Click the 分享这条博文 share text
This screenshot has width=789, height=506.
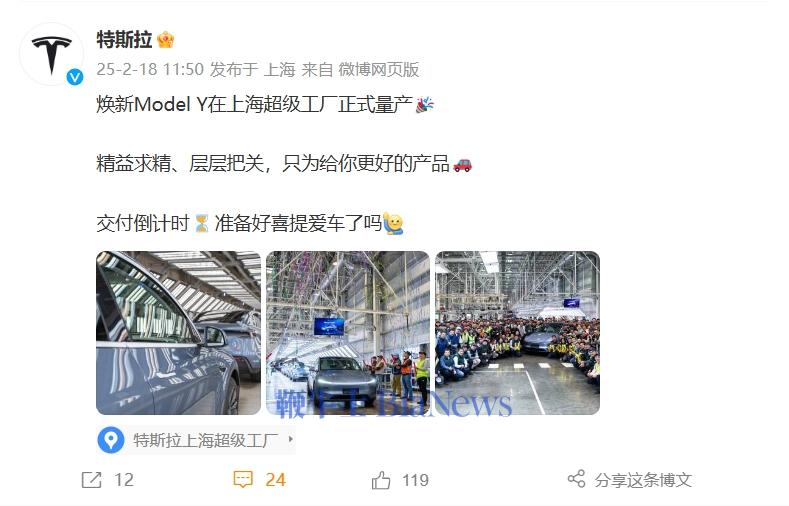click(x=643, y=480)
